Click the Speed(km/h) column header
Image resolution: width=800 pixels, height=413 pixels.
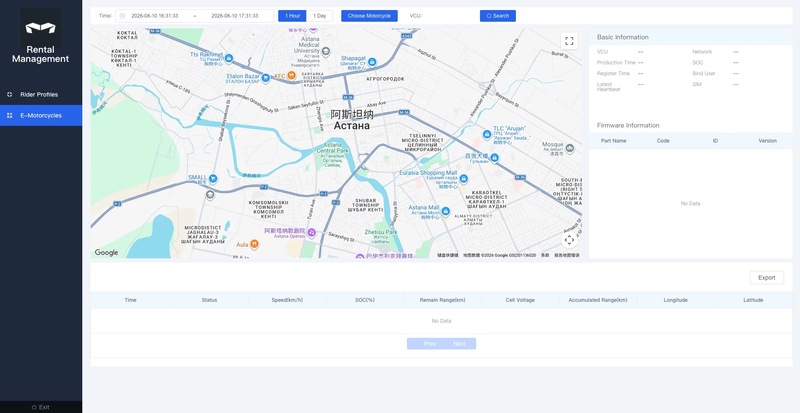tap(287, 300)
